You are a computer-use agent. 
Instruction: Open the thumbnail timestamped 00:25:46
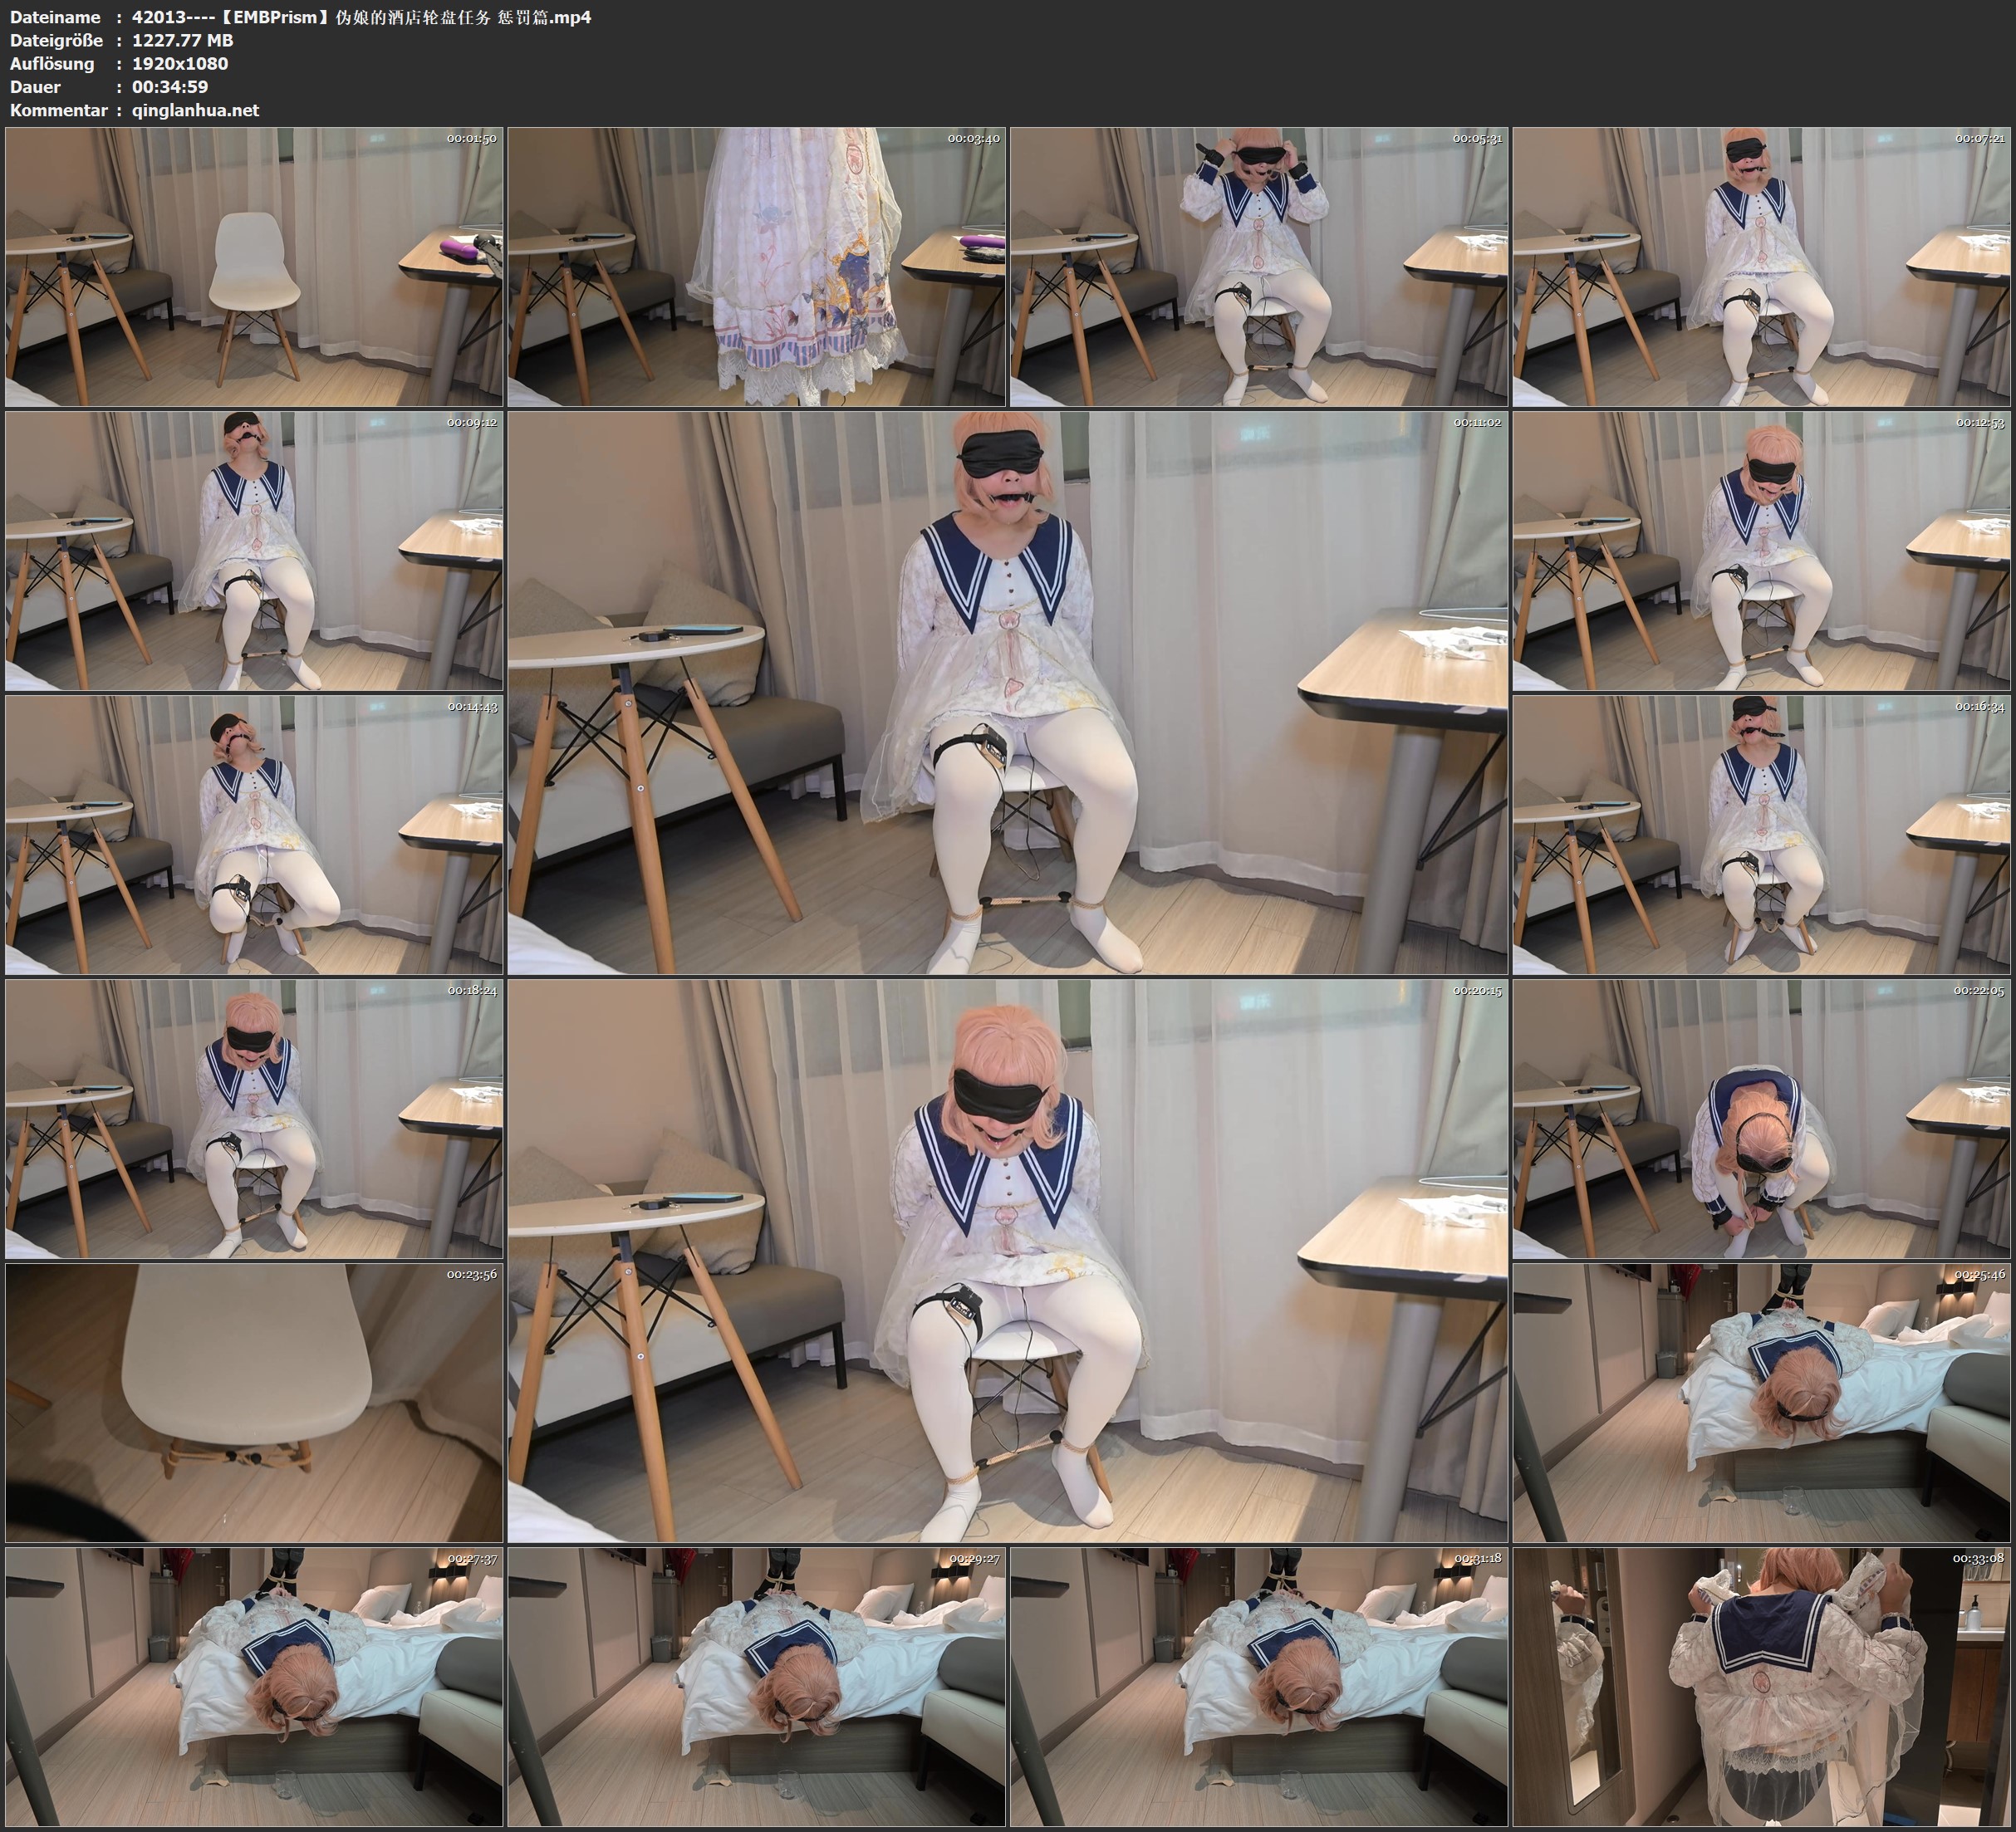coord(1761,1403)
